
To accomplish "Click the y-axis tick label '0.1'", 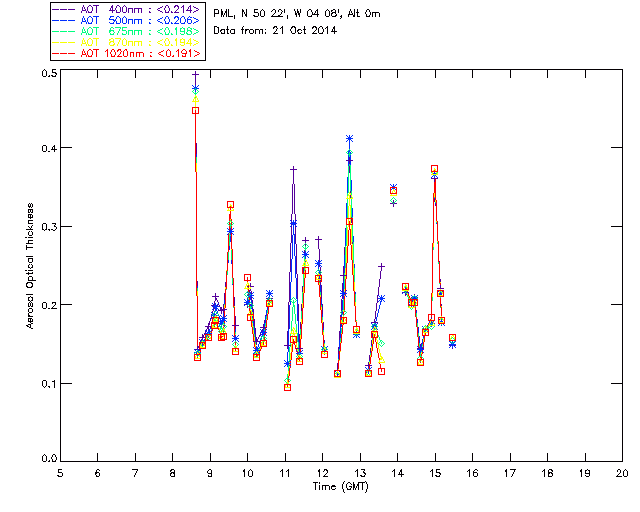I will click(x=49, y=384).
